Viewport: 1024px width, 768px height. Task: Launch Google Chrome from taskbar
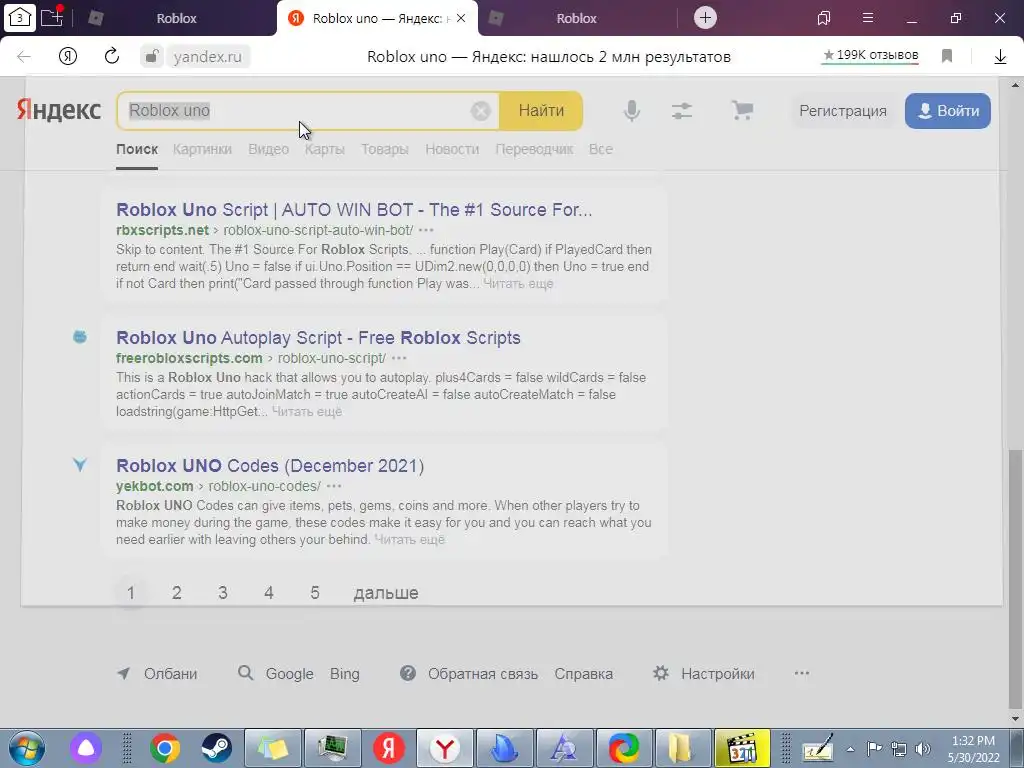coord(165,748)
